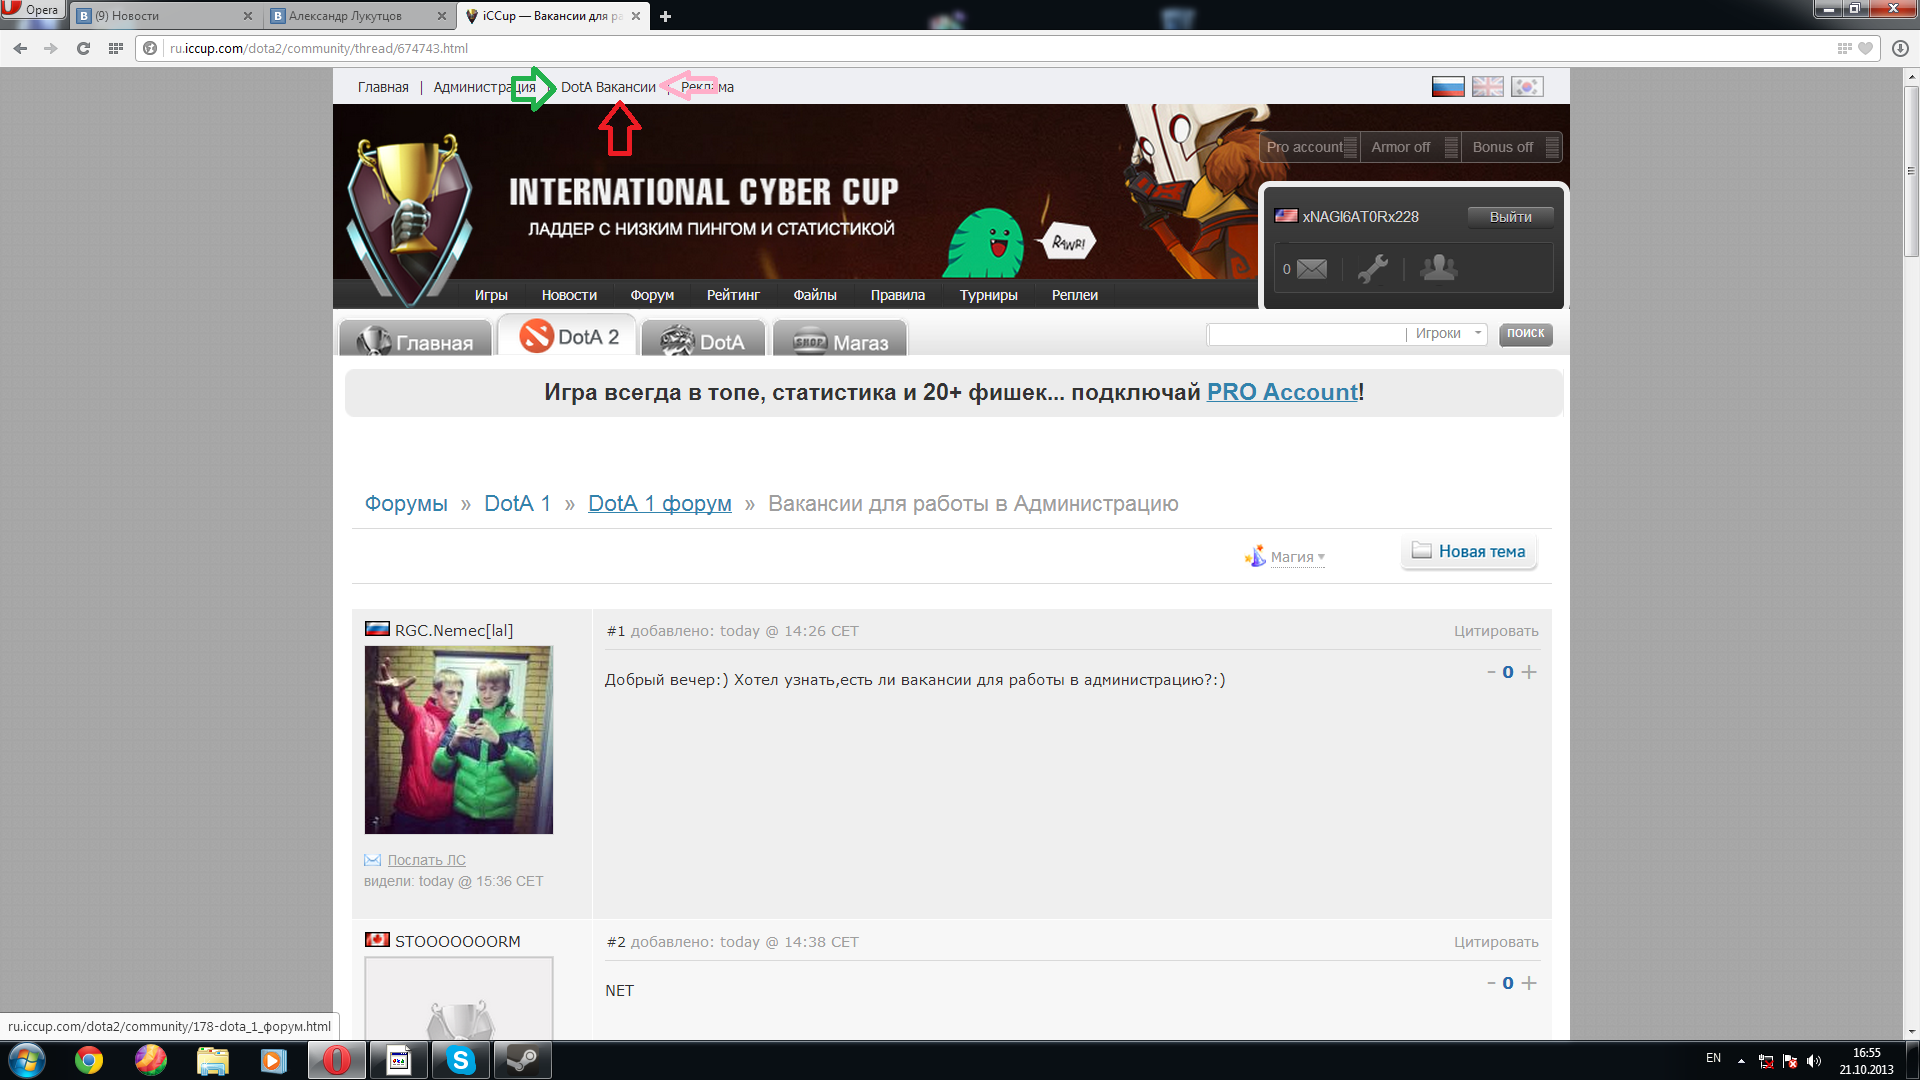This screenshot has width=1920, height=1080.
Task: Follow the PRO Account link
Action: pos(1282,392)
